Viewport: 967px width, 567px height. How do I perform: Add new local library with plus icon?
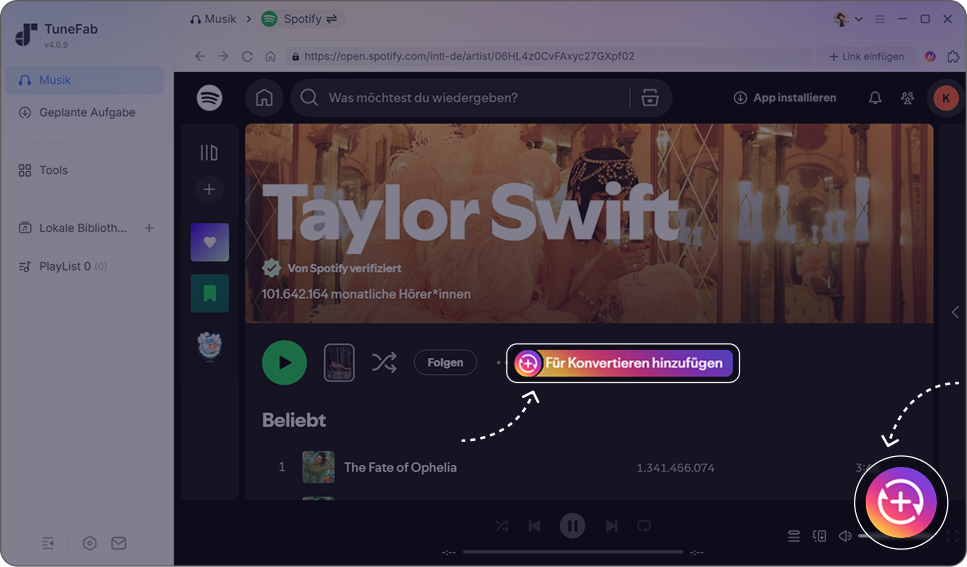coord(149,228)
